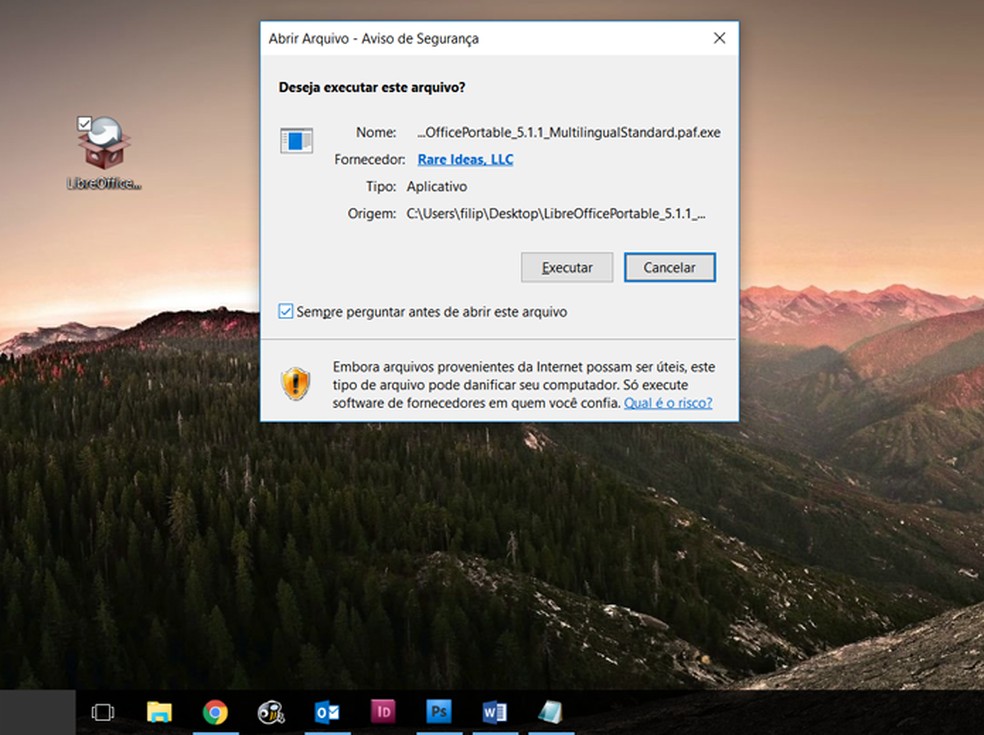Toggle the LibreOffice desktop icon selection checkbox
The width and height of the screenshot is (984, 735).
(84, 123)
